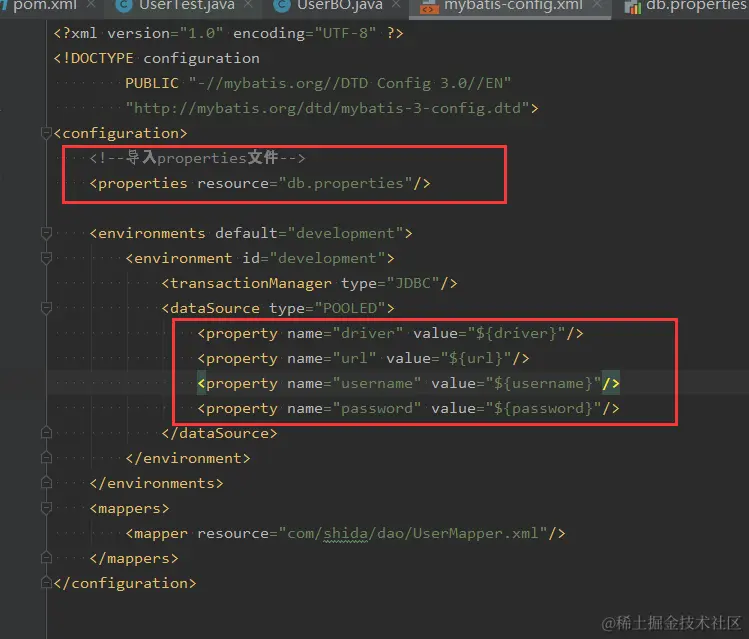The image size is (749, 639).
Task: Collapse the opening configuration tag fold
Action: (46, 133)
